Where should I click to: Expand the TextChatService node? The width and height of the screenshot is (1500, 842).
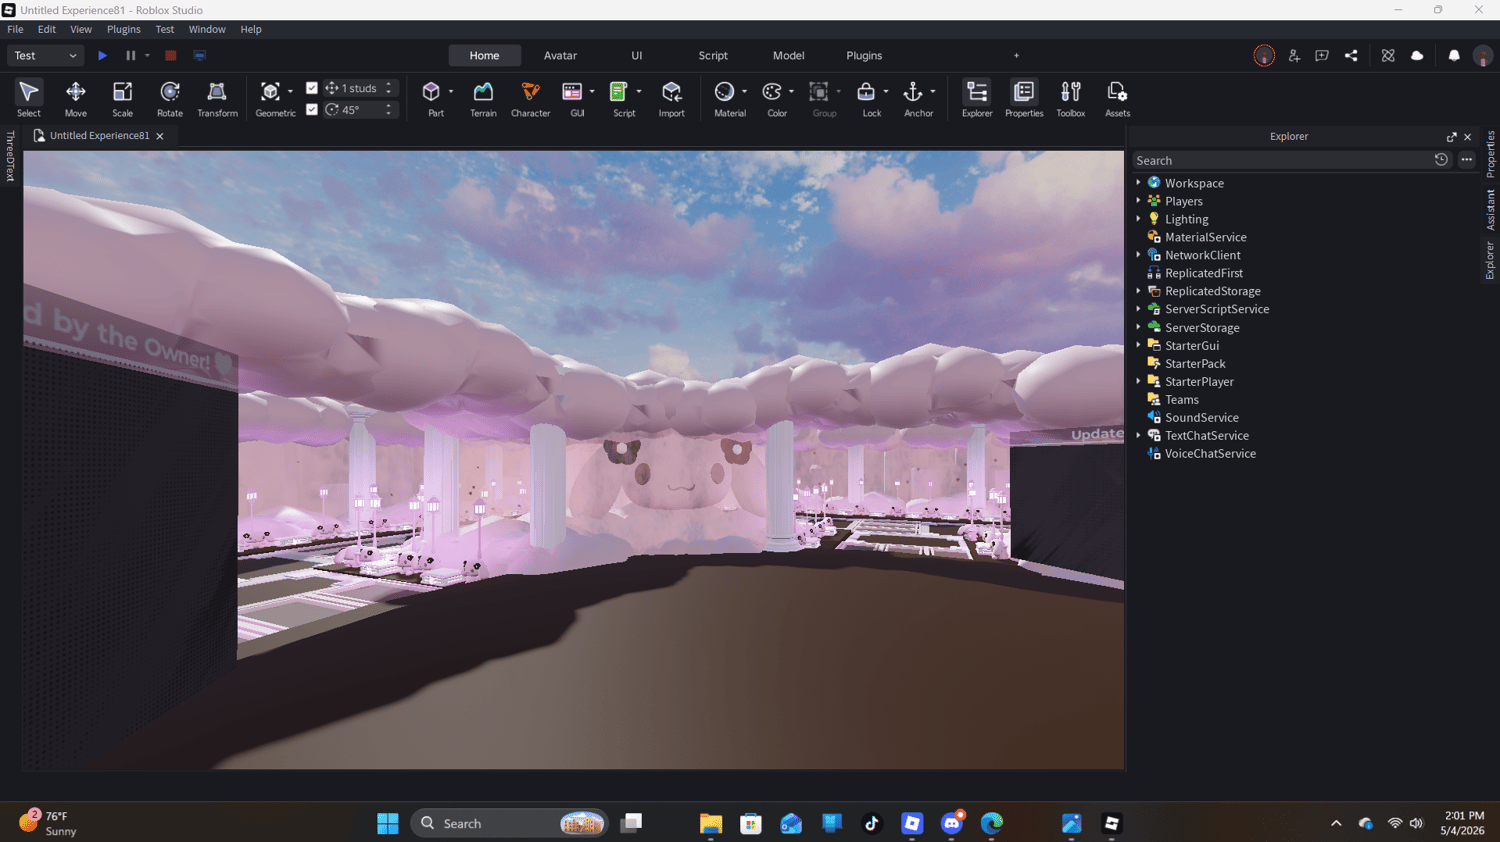pyautogui.click(x=1138, y=435)
